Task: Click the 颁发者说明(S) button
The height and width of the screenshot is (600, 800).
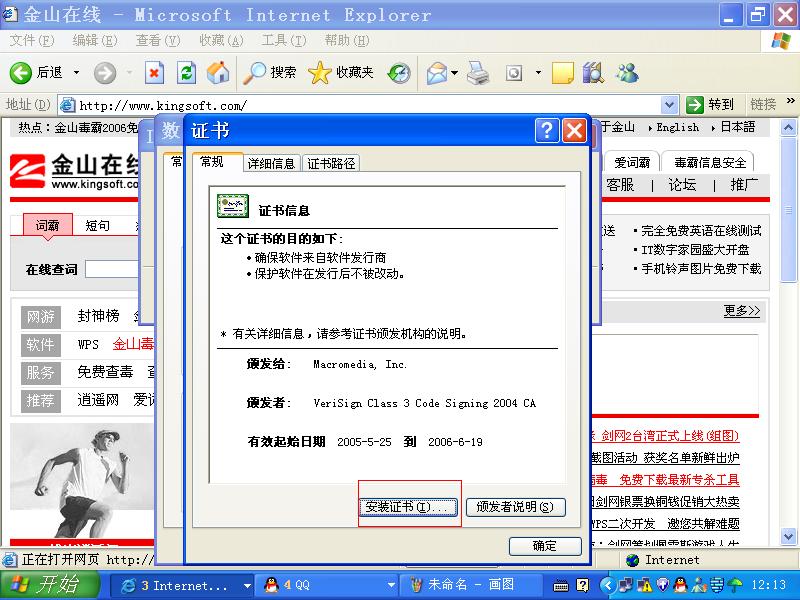Action: click(x=515, y=507)
